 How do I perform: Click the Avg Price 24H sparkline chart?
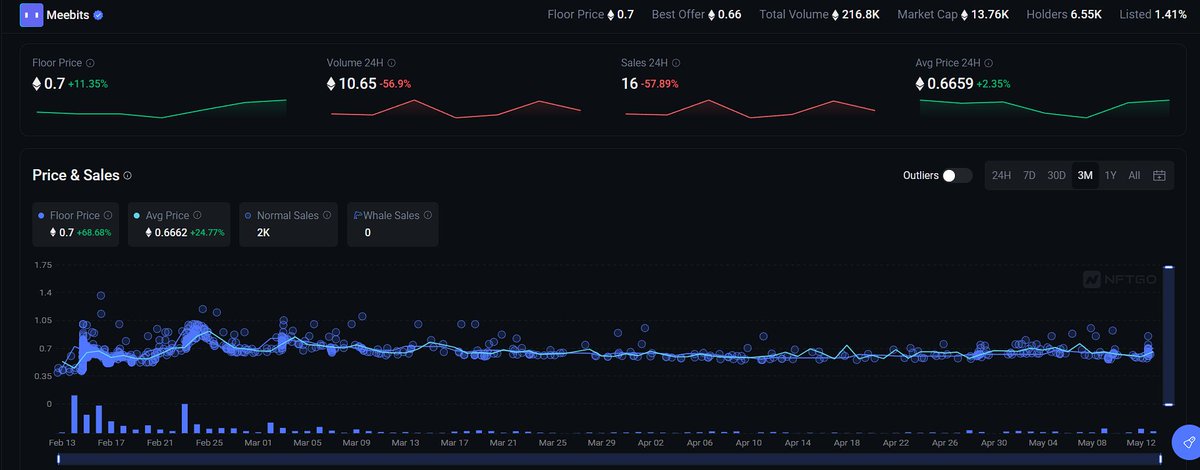tap(1044, 108)
